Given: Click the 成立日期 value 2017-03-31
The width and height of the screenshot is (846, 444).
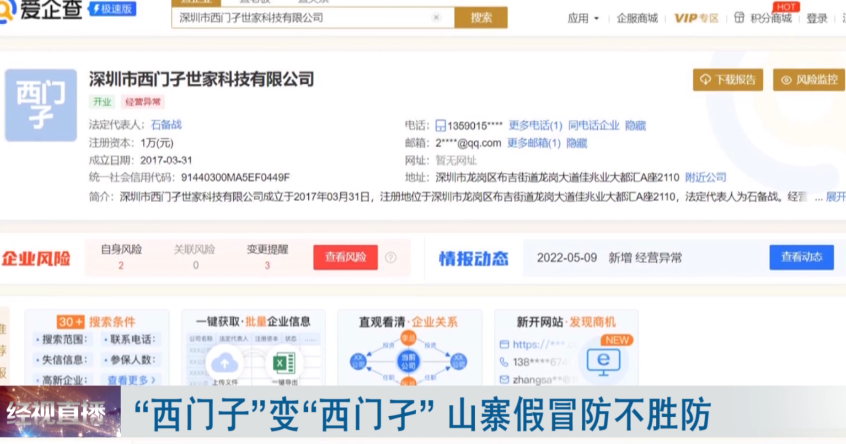Looking at the screenshot, I should click(166, 160).
